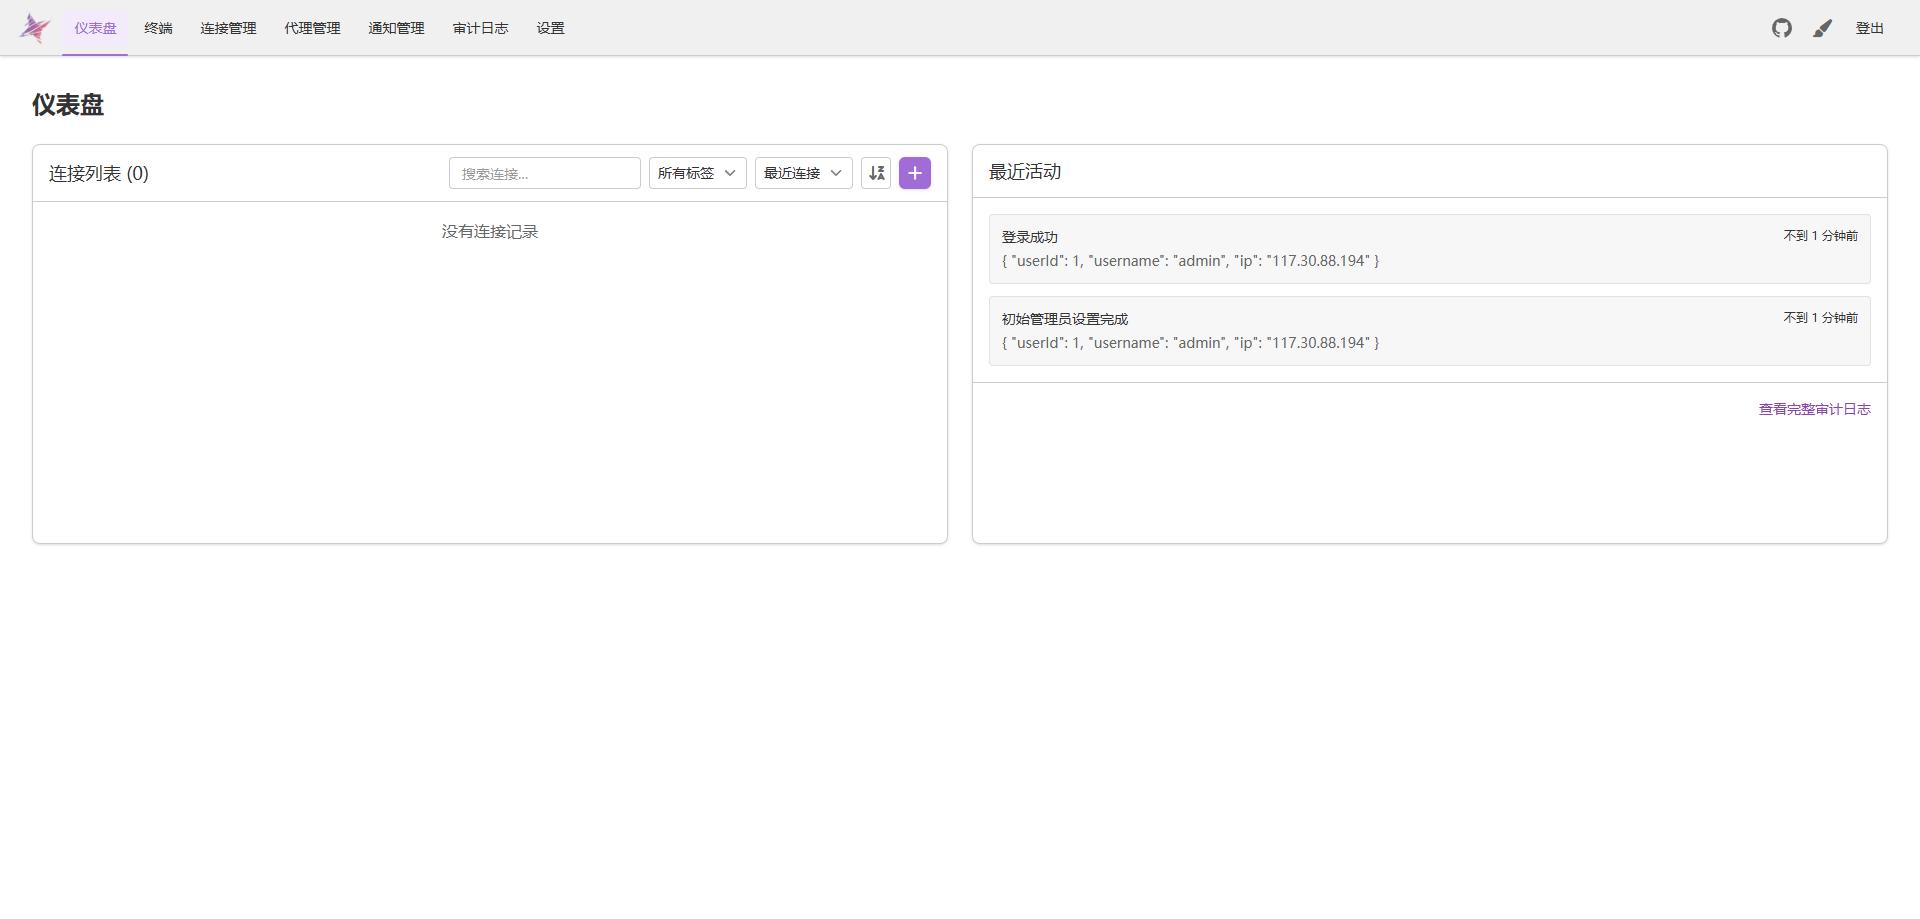Toggle the sort order icon

click(x=876, y=173)
